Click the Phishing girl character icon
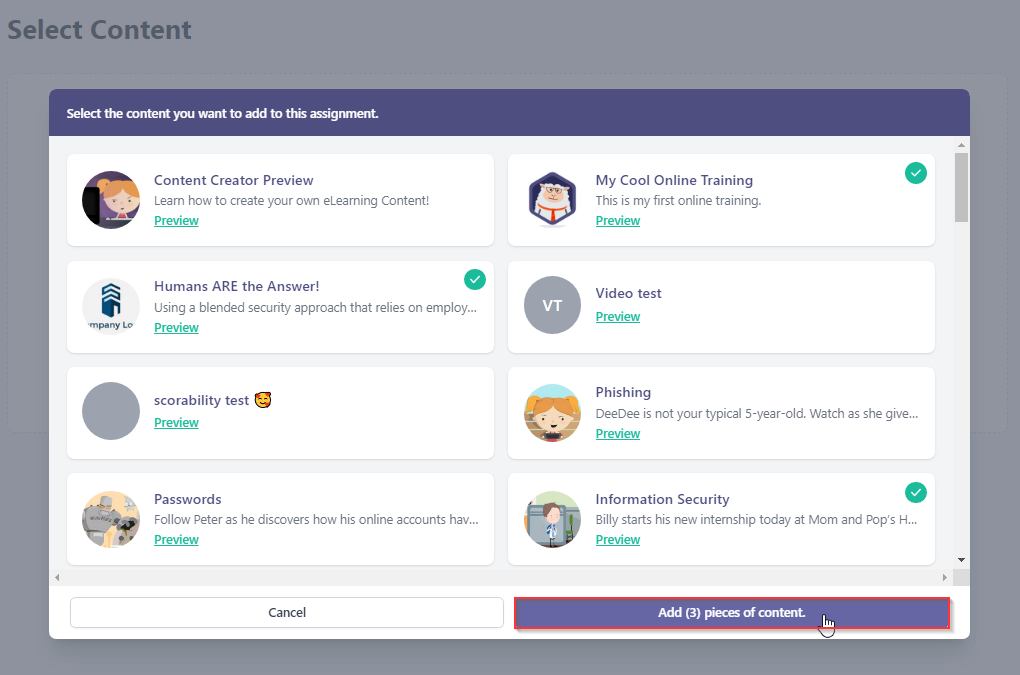The height and width of the screenshot is (675, 1020). coord(552,412)
